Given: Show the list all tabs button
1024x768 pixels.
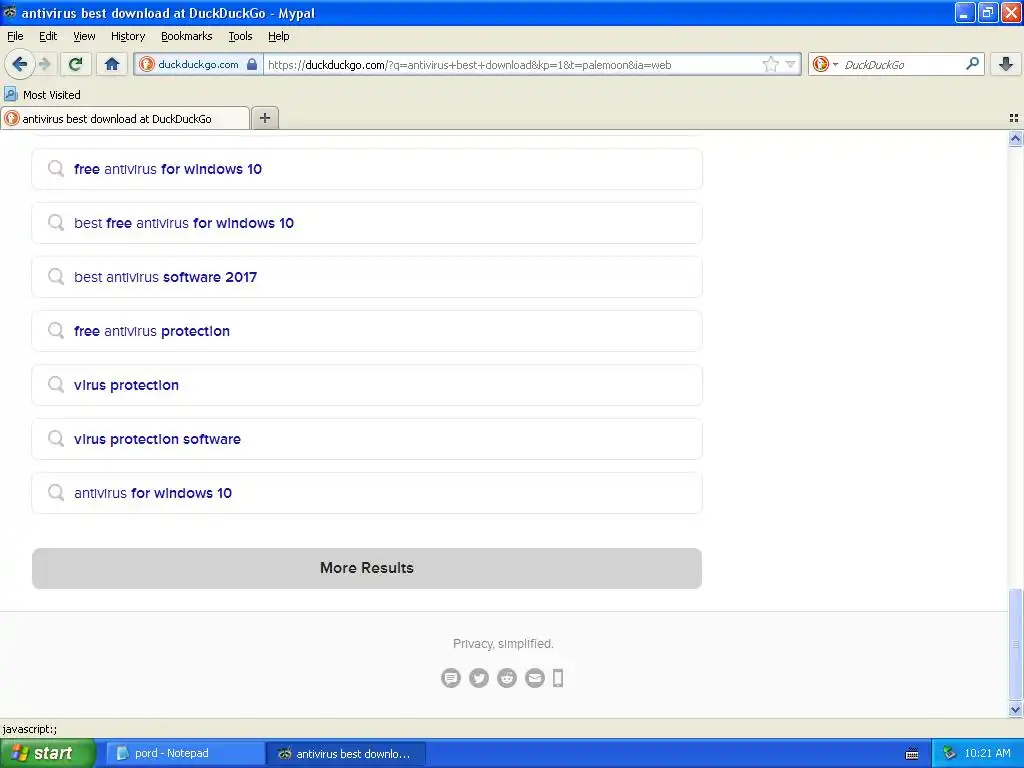Looking at the screenshot, I should click(1014, 118).
